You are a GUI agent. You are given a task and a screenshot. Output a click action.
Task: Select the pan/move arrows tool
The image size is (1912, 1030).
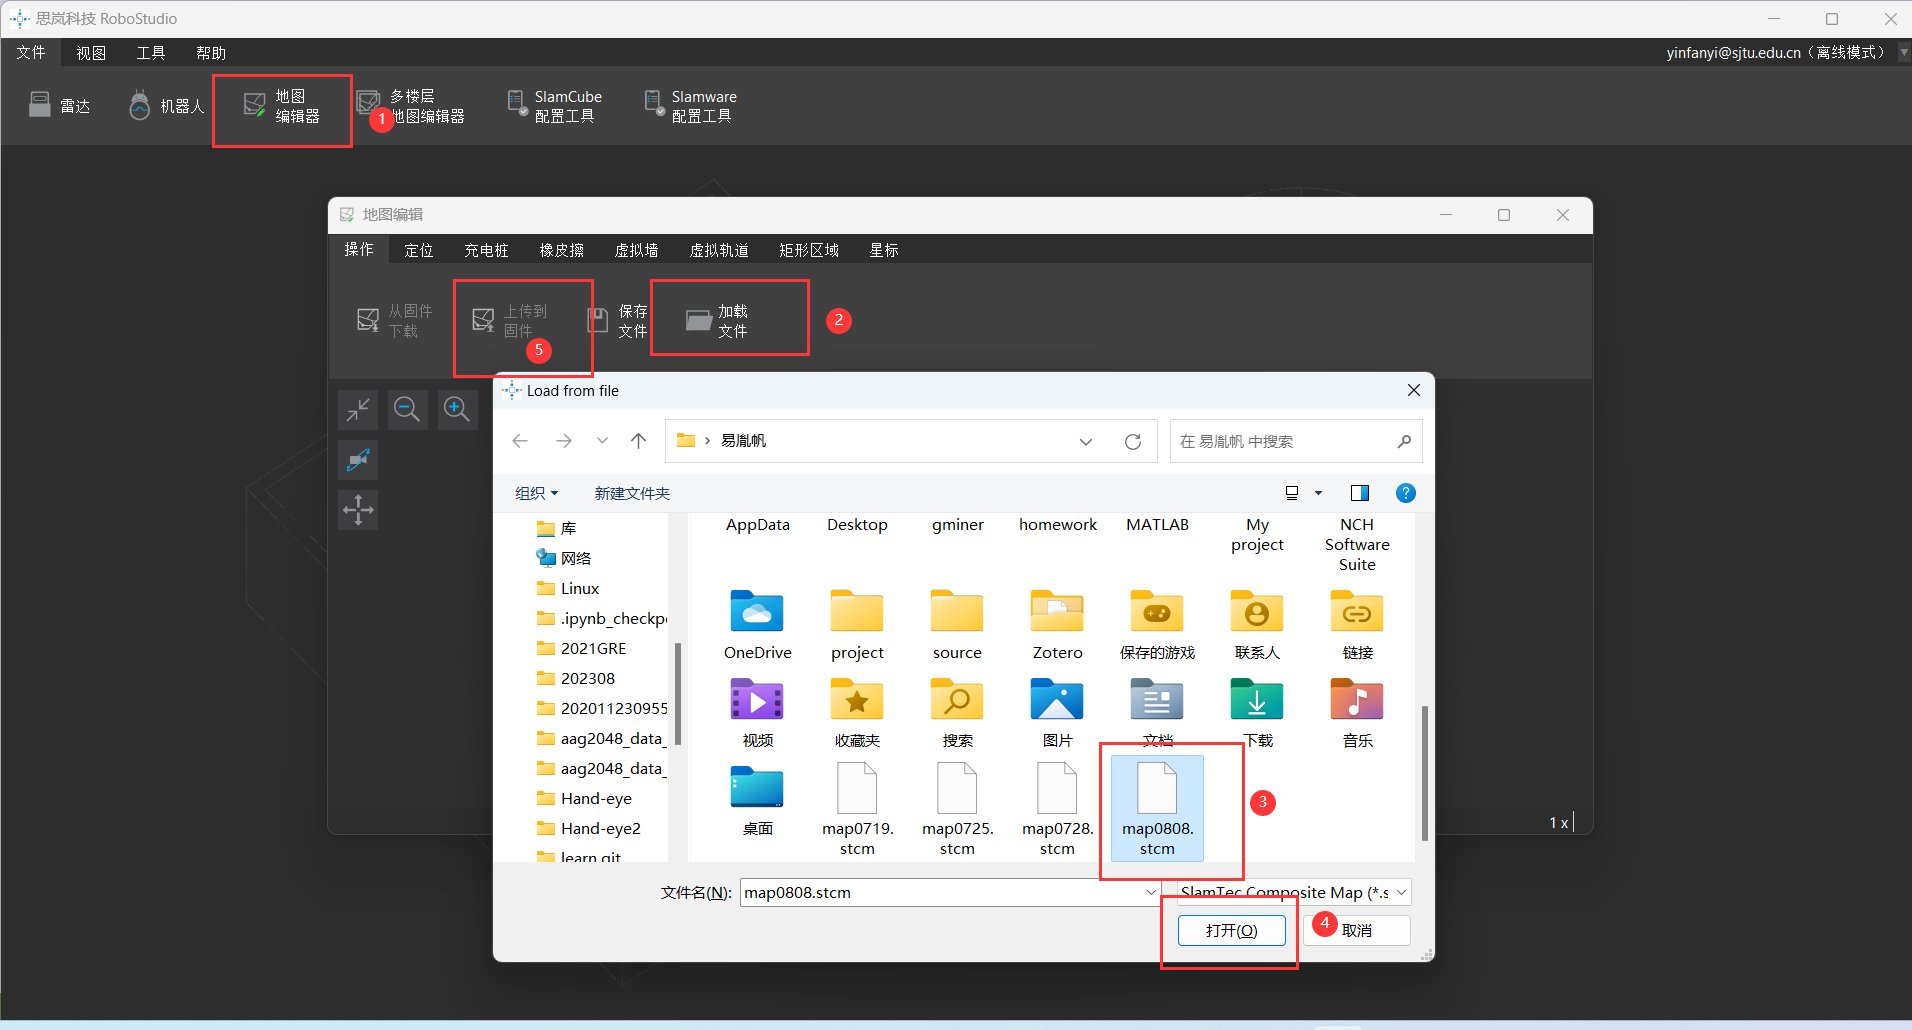pyautogui.click(x=358, y=510)
